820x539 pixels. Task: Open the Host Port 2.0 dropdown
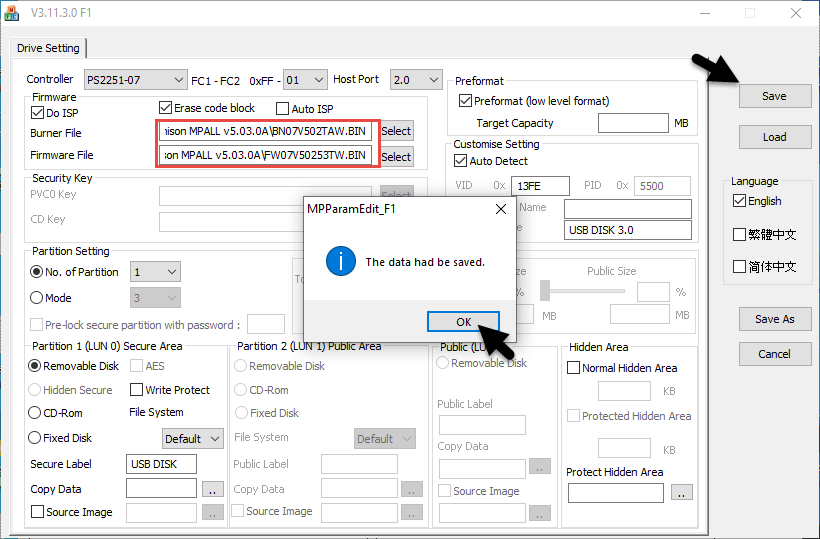click(416, 80)
